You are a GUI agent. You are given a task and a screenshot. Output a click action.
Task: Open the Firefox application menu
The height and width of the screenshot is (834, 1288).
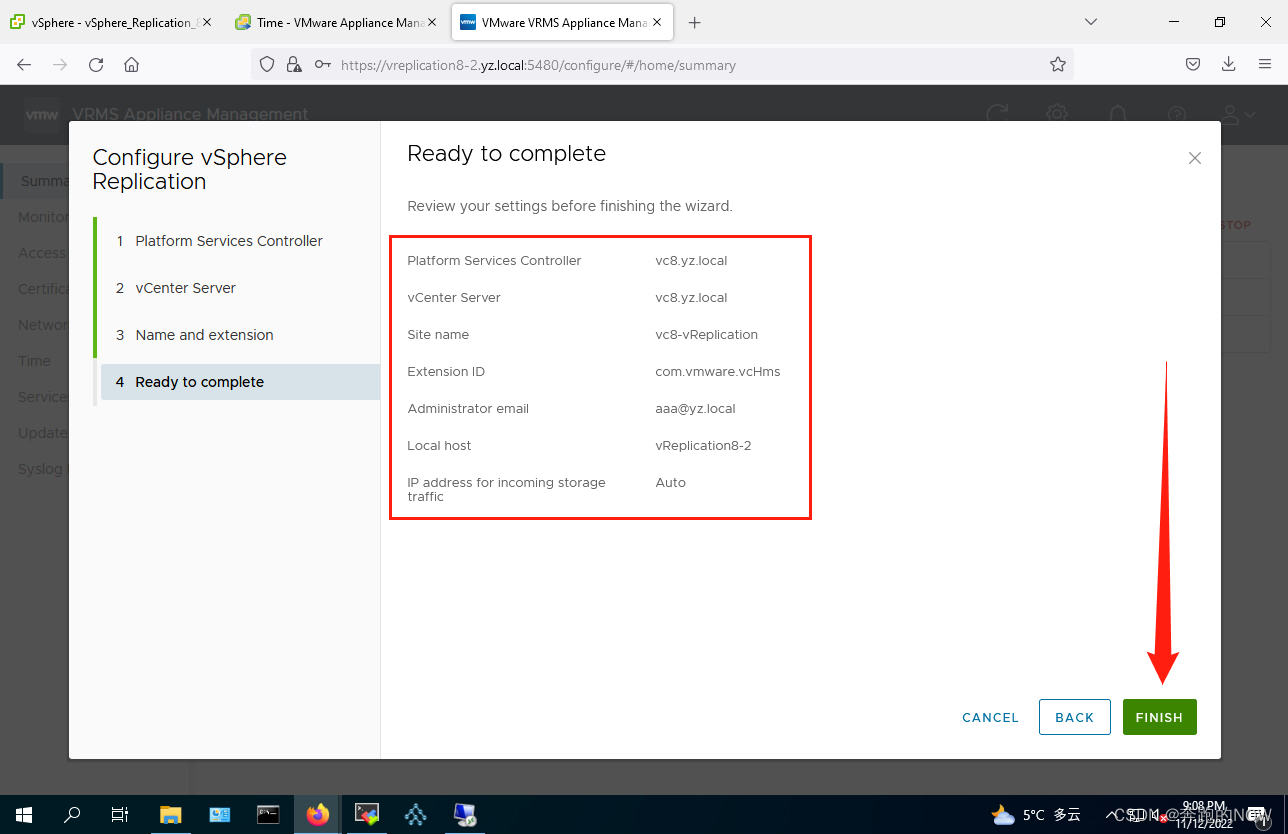[x=1264, y=65]
